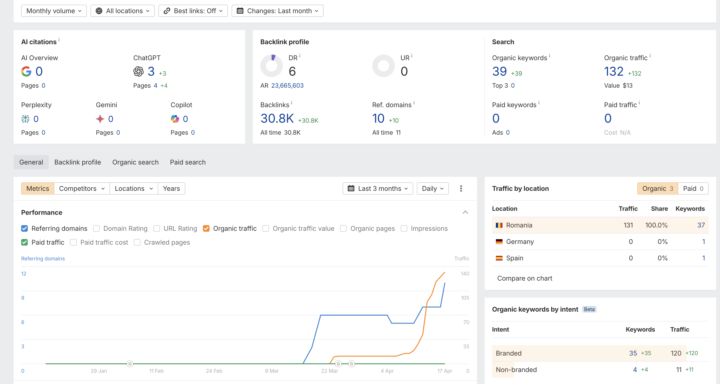720x384 pixels.
Task: Enable the Crawled pages checkbox
Action: click(x=137, y=242)
